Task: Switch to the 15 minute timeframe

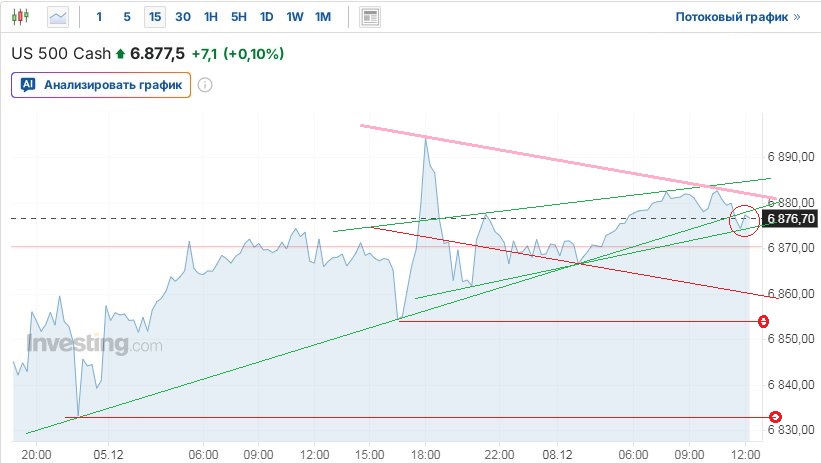Action: pos(154,17)
